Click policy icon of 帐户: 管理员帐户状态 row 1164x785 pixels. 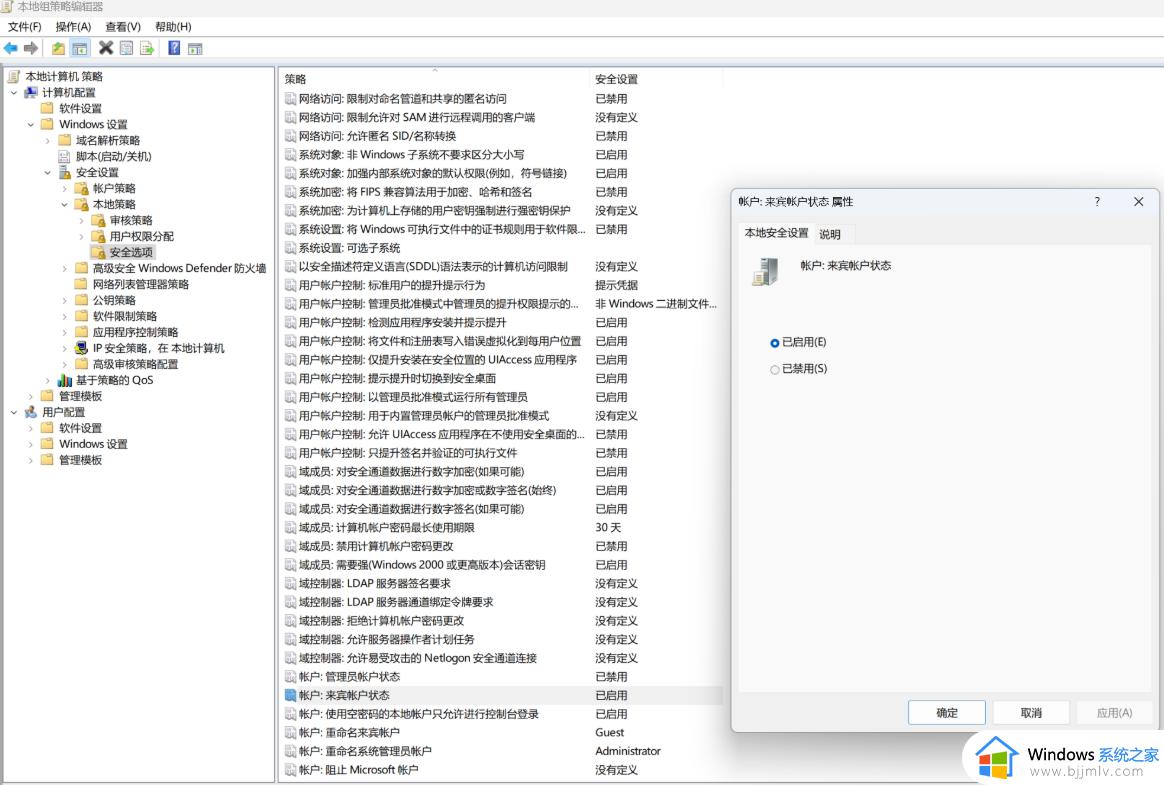coord(290,677)
